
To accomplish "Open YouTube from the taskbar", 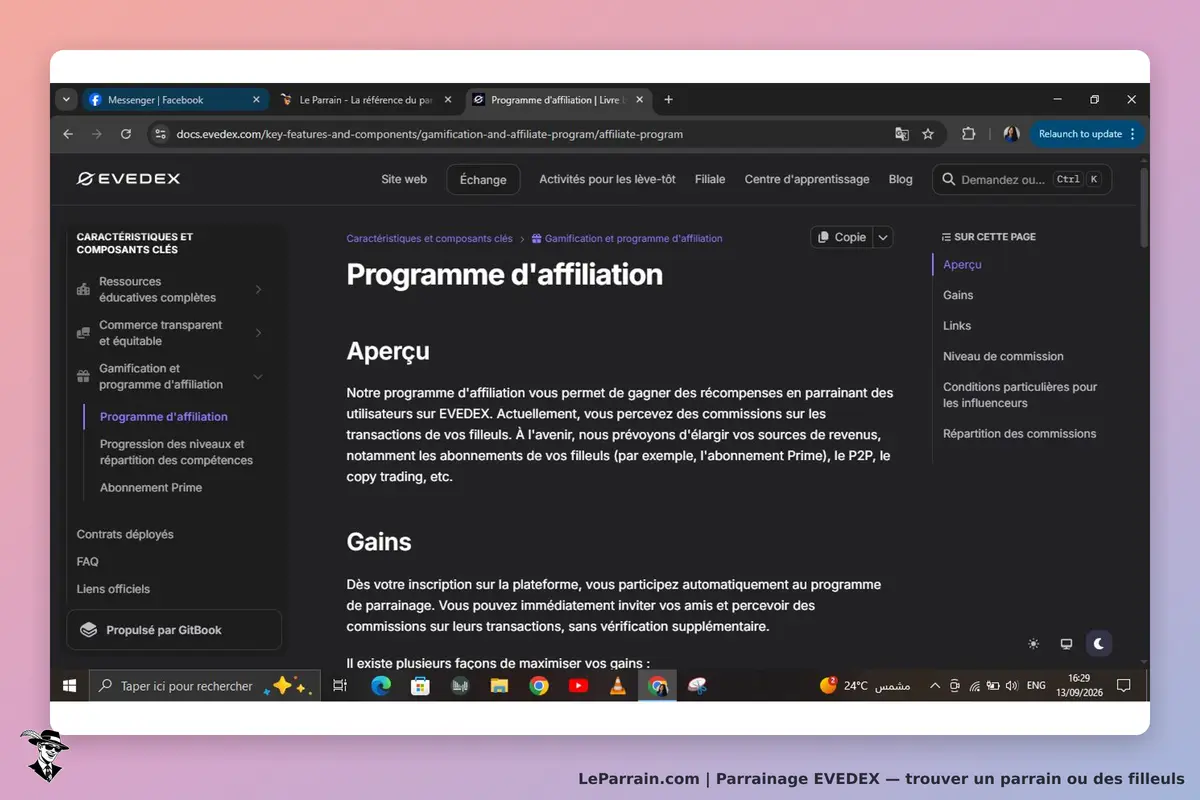I will (578, 686).
